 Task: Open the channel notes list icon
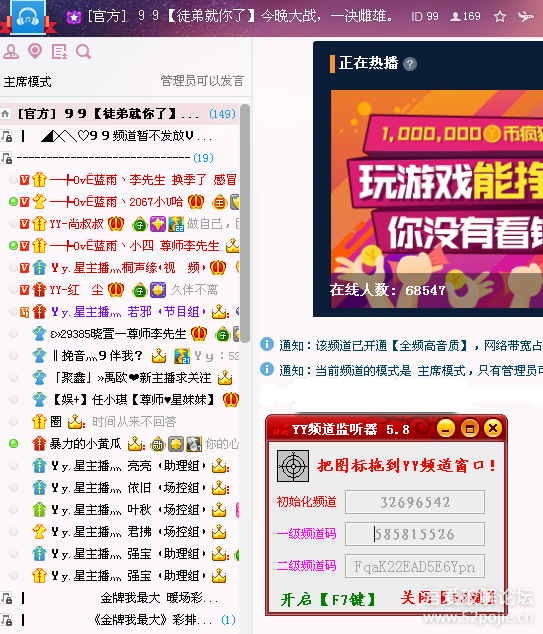[59, 52]
